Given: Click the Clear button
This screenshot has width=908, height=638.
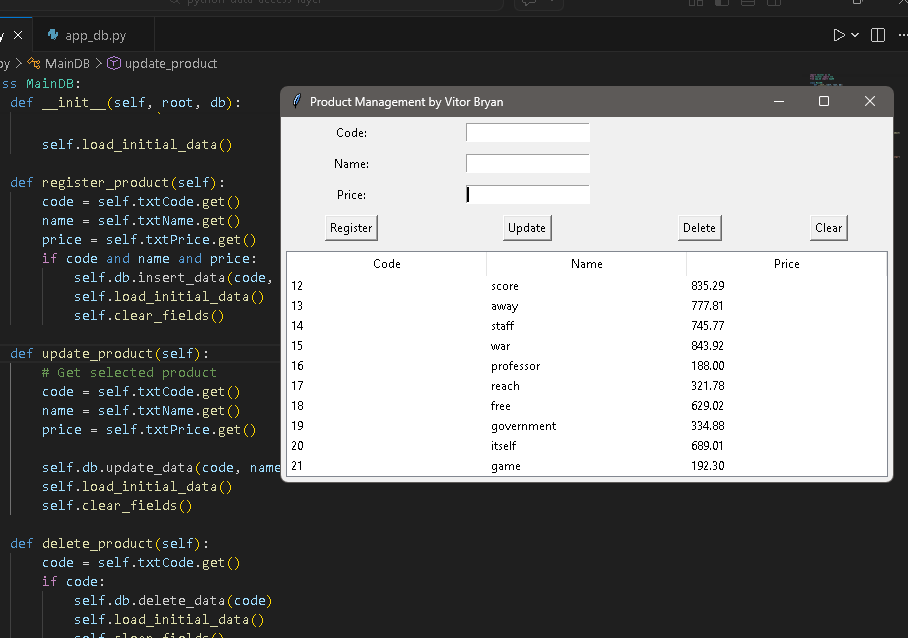Looking at the screenshot, I should 829,228.
